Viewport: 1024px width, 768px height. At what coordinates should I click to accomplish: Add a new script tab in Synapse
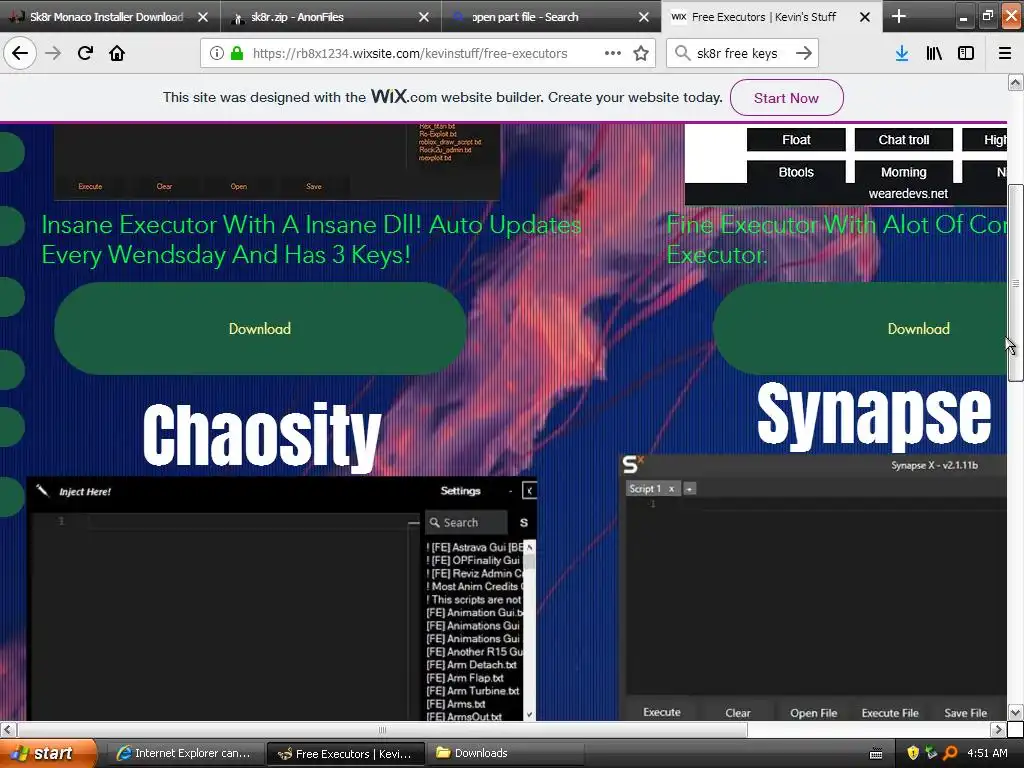689,488
